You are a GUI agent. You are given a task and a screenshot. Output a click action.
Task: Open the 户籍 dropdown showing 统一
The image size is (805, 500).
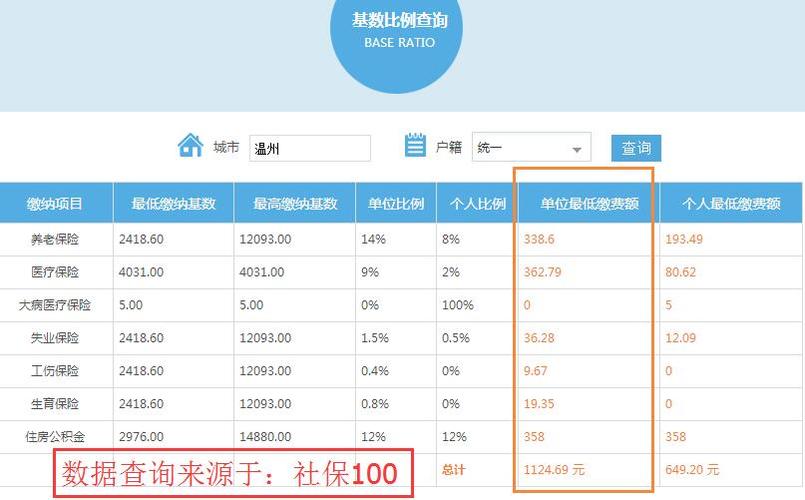[531, 147]
